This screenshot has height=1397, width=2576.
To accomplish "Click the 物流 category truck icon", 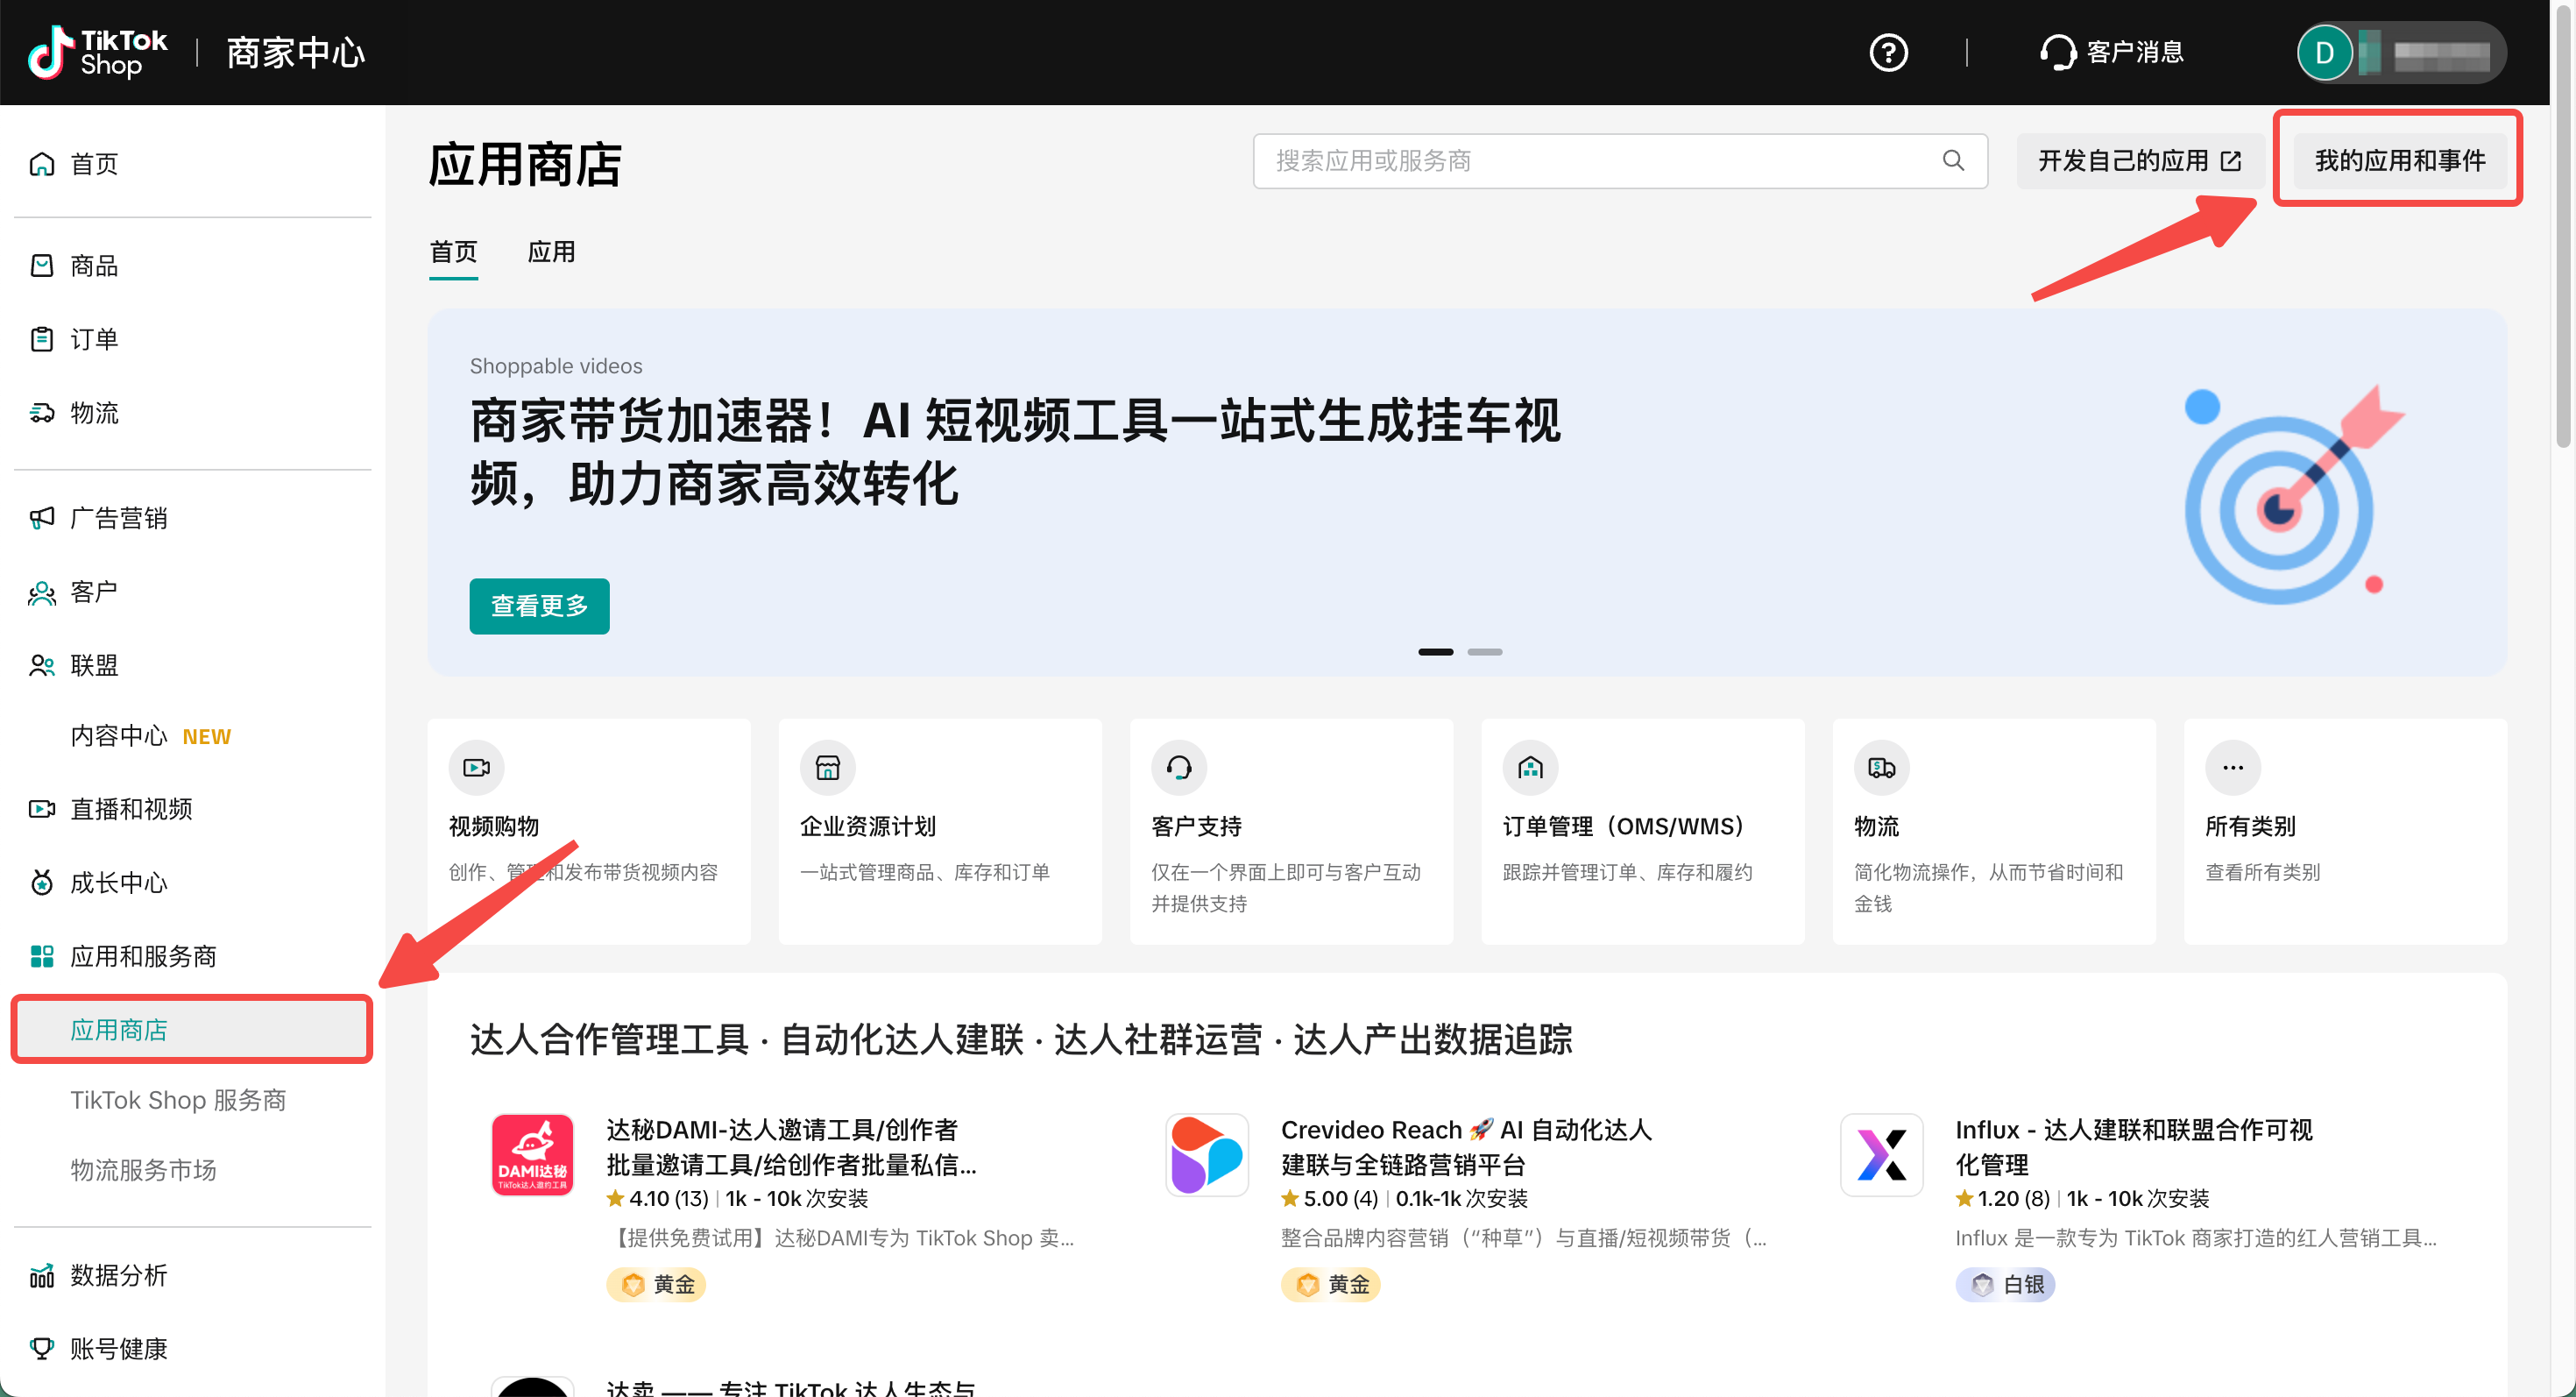I will click(1881, 767).
